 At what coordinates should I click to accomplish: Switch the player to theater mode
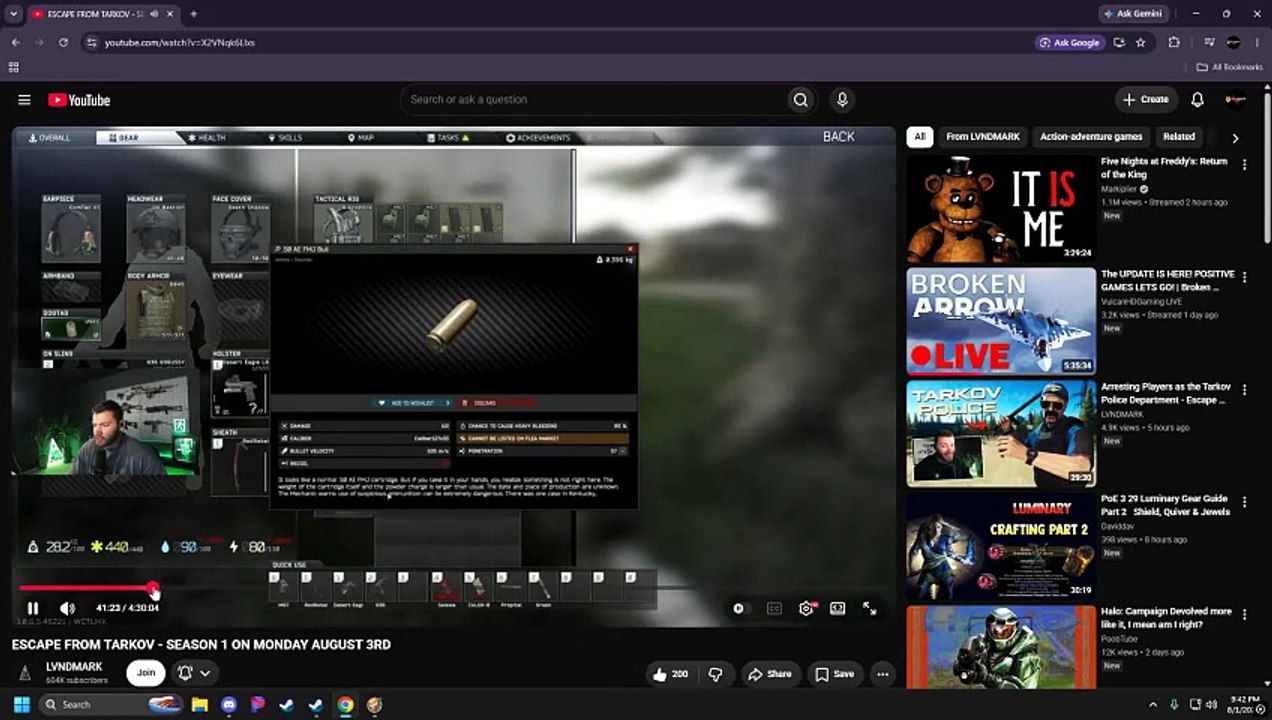838,608
